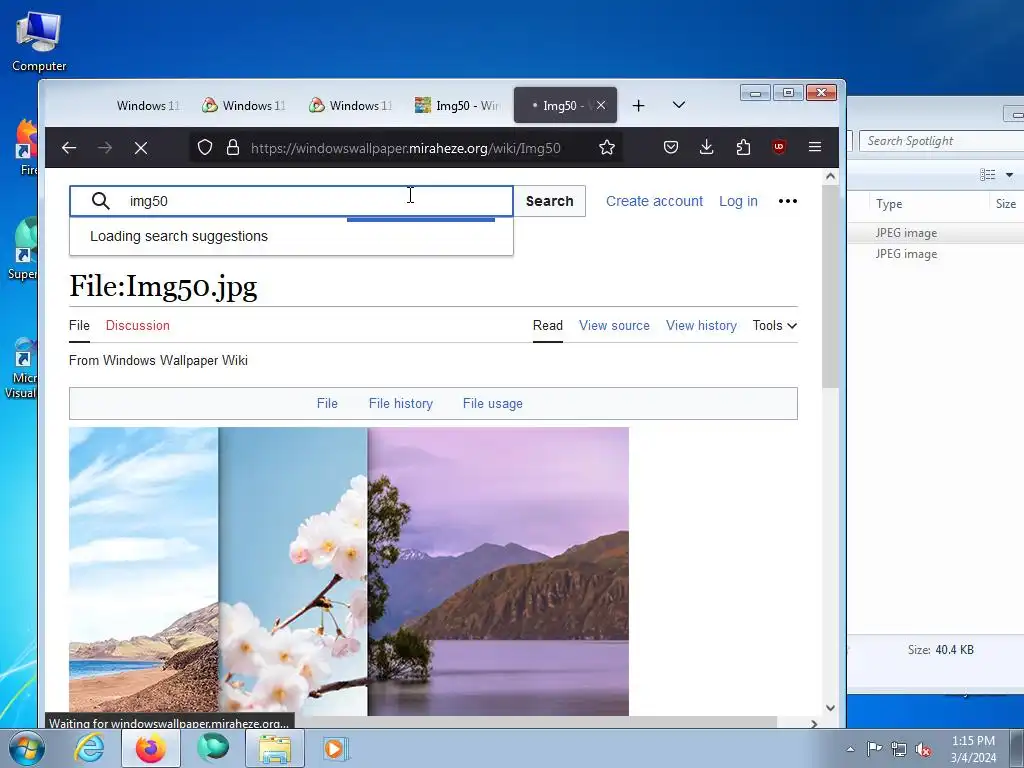Jump to the File section link

click(x=327, y=404)
